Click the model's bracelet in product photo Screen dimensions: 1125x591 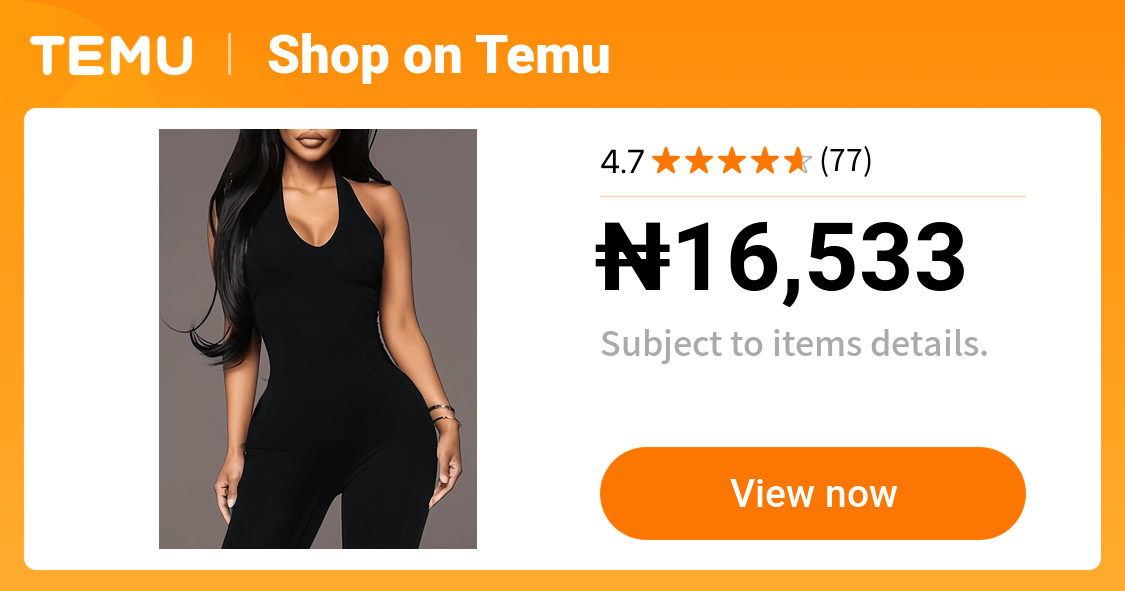coord(442,413)
